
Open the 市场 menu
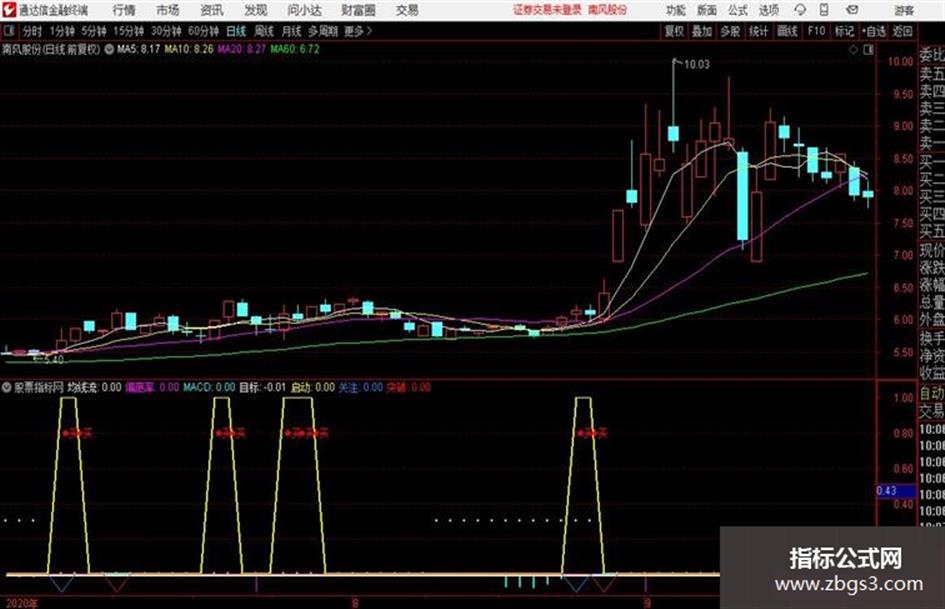pos(168,10)
